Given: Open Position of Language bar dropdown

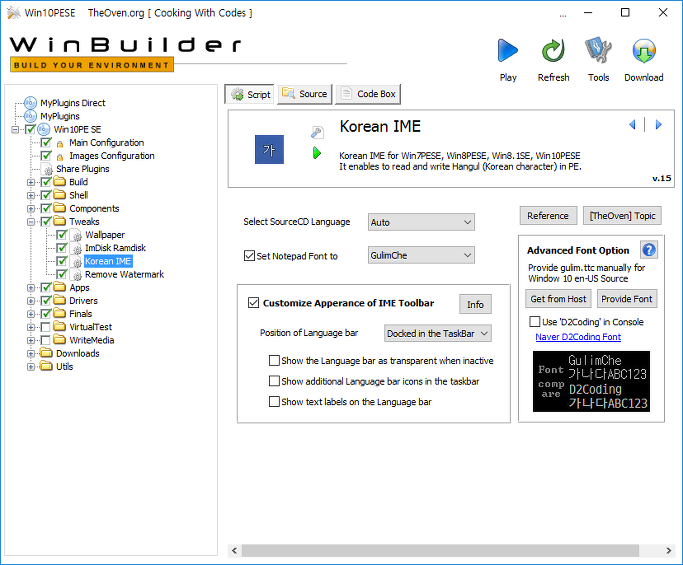Looking at the screenshot, I should pyautogui.click(x=437, y=333).
